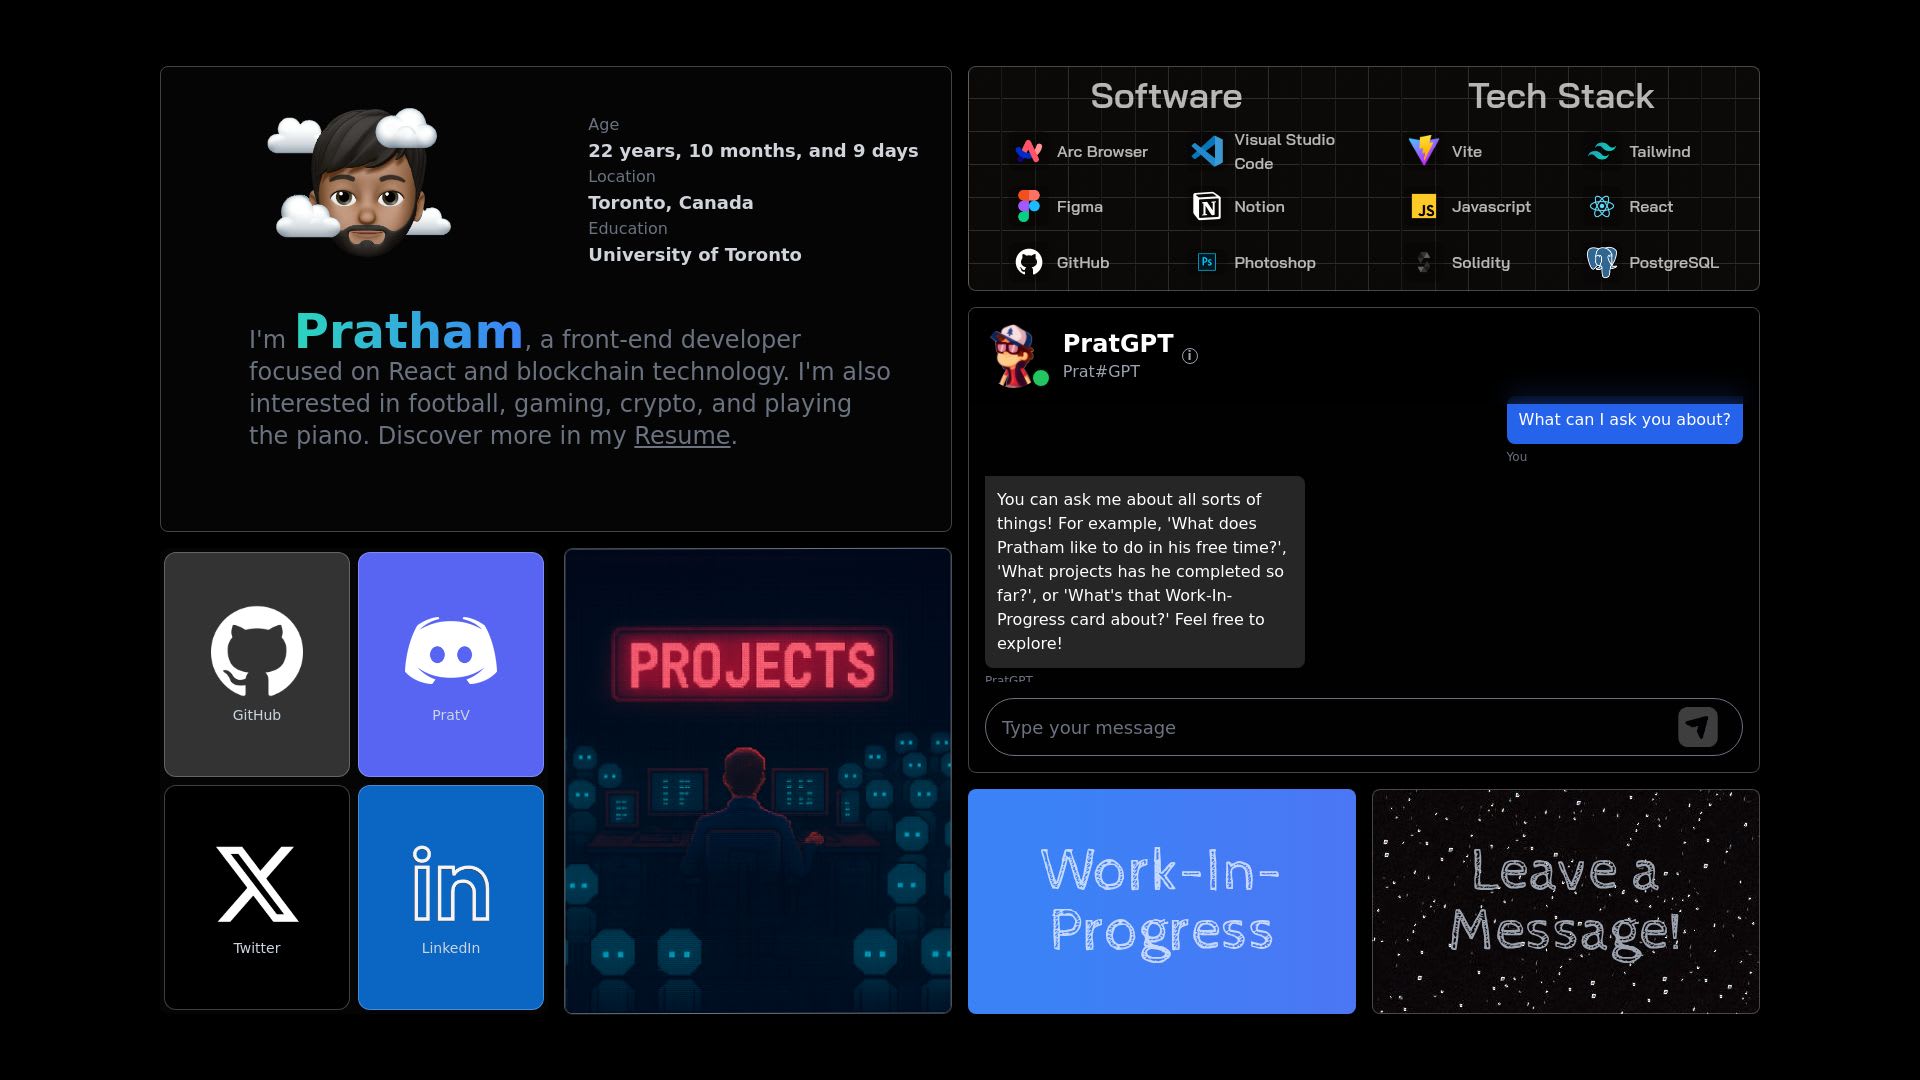Click the X logo on Twitter card

pyautogui.click(x=257, y=884)
